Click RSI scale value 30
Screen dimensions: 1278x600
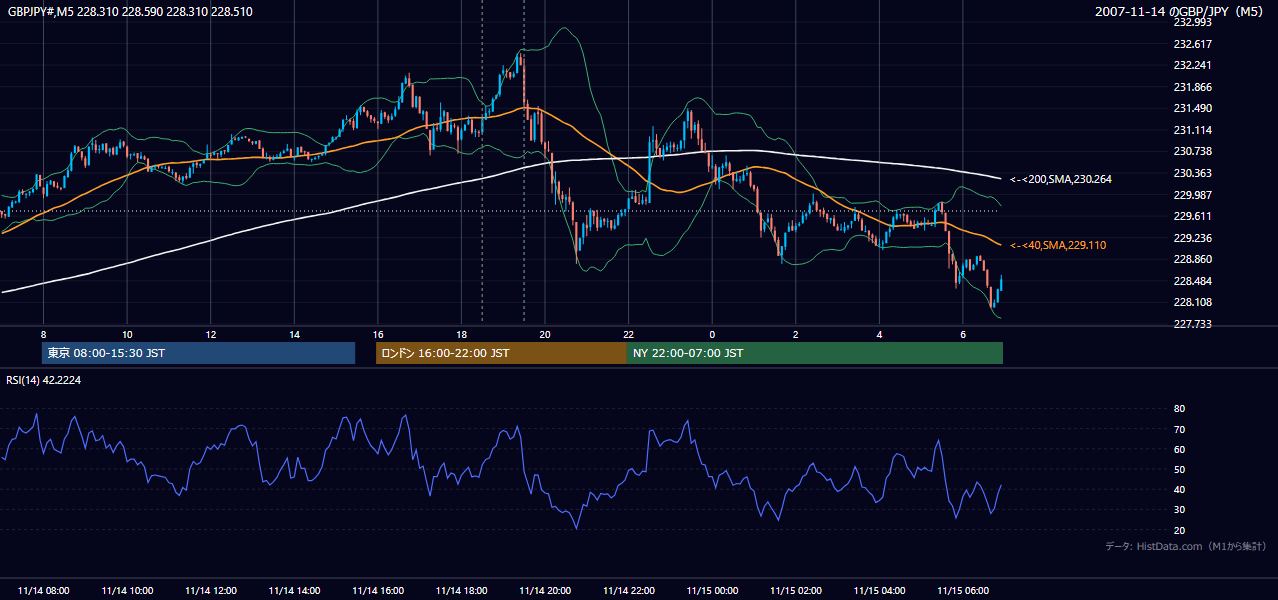(x=1179, y=510)
